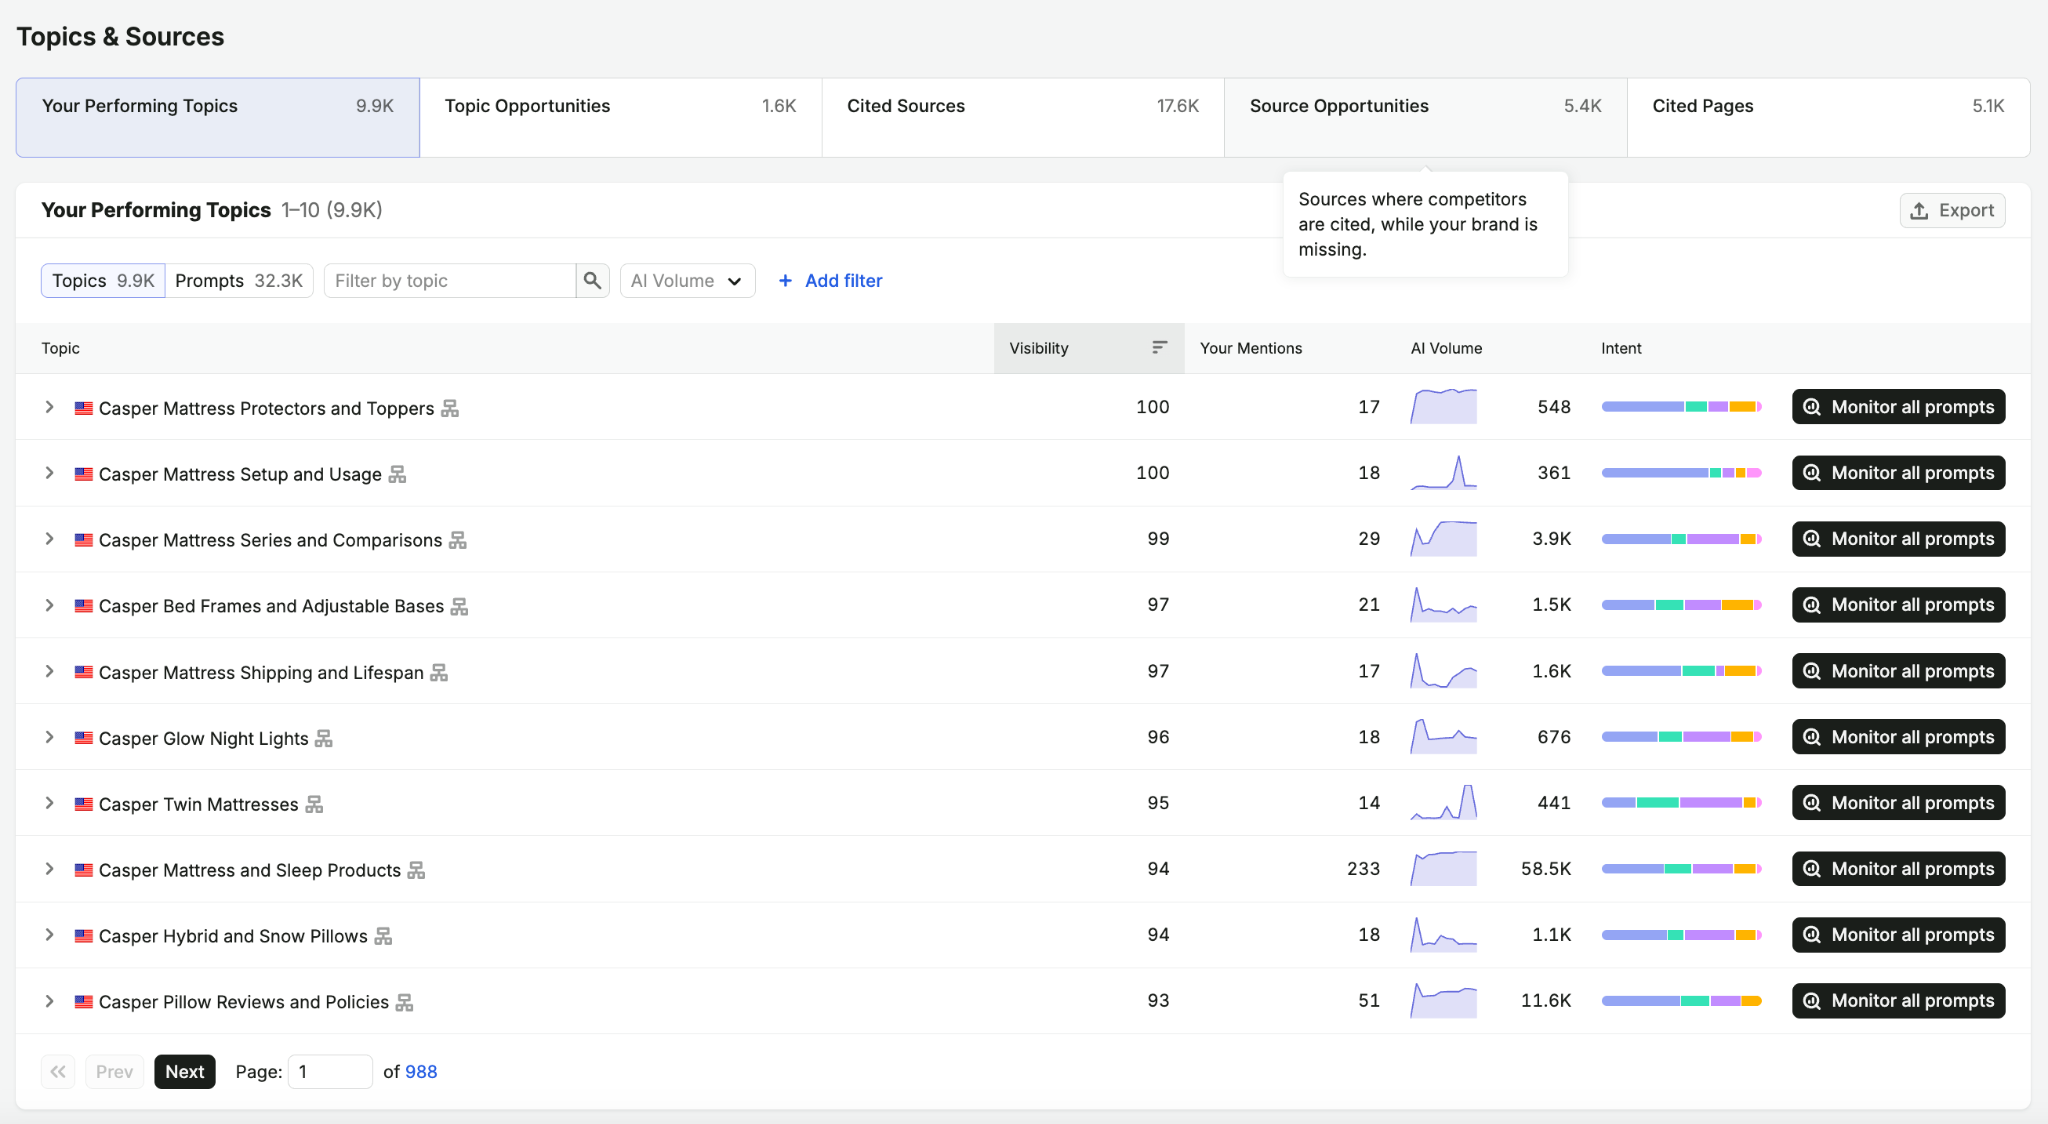
Task: Click the Page number input field
Action: 330,1072
